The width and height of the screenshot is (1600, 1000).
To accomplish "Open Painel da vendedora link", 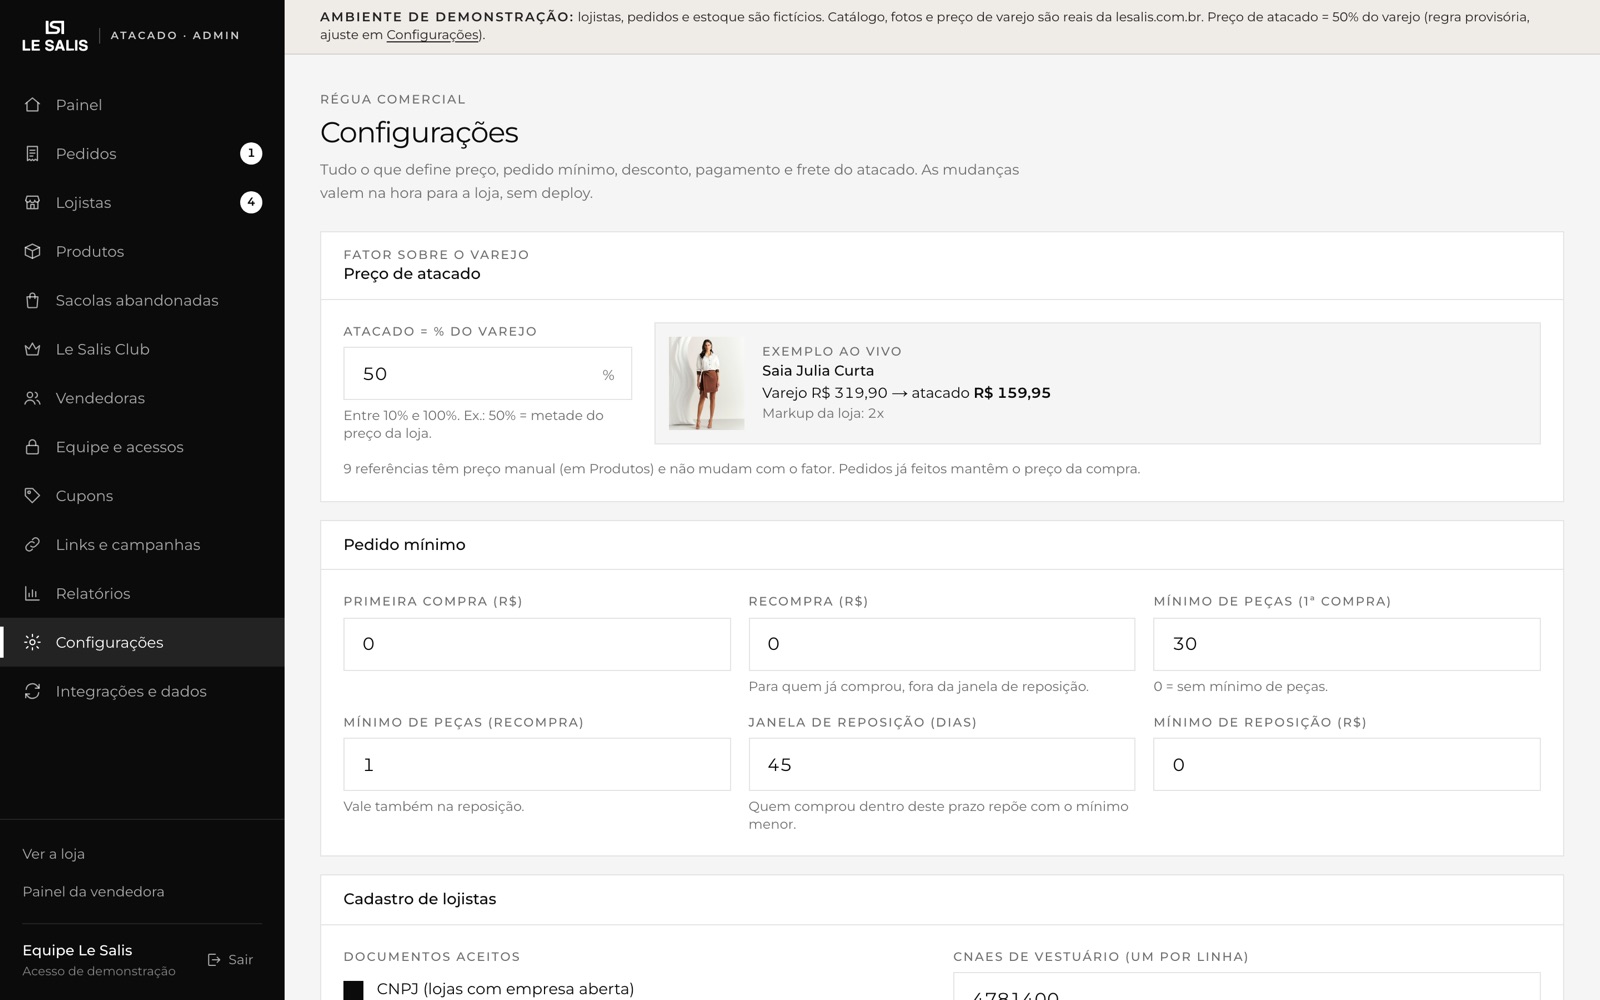I will [94, 892].
